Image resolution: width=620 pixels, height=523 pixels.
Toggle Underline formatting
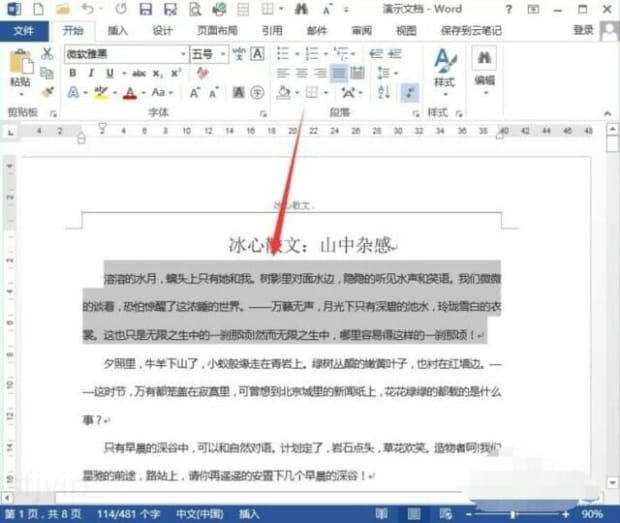(110, 73)
